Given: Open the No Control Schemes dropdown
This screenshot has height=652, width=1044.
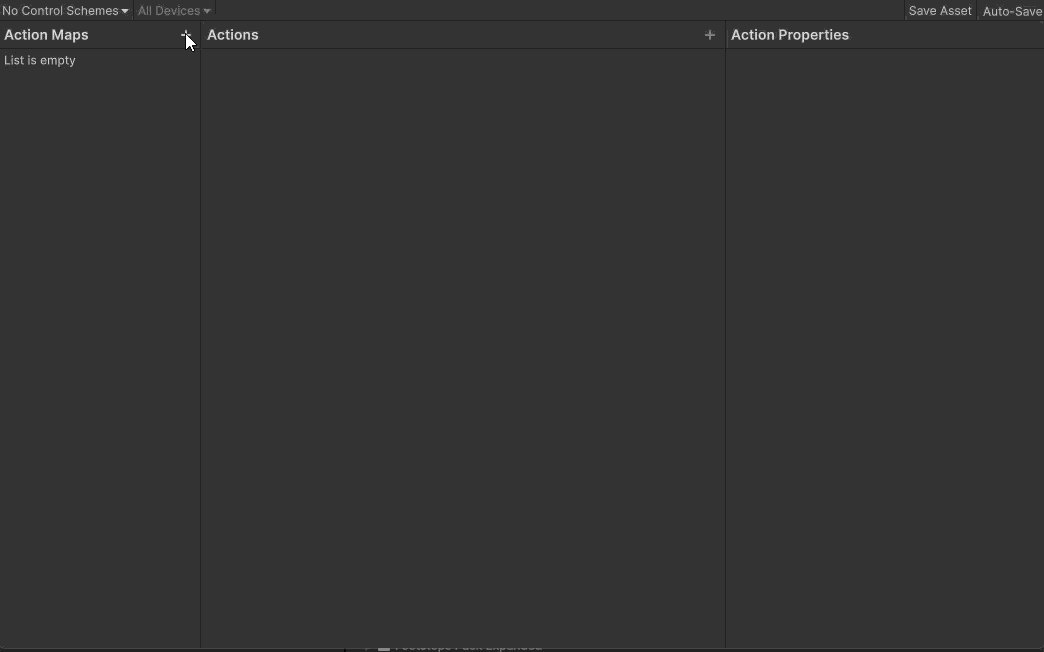Looking at the screenshot, I should tap(65, 11).
